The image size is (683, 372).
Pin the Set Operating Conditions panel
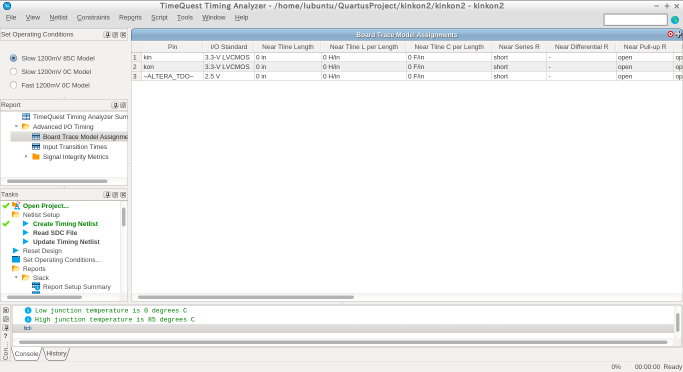click(107, 34)
